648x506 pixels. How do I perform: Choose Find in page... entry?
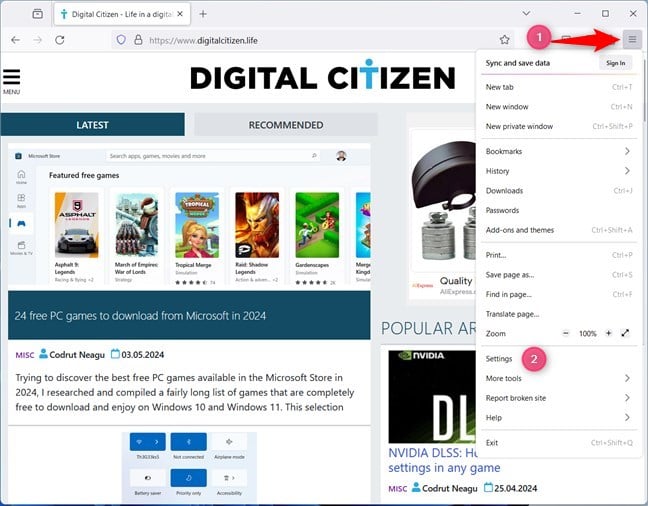coord(559,294)
